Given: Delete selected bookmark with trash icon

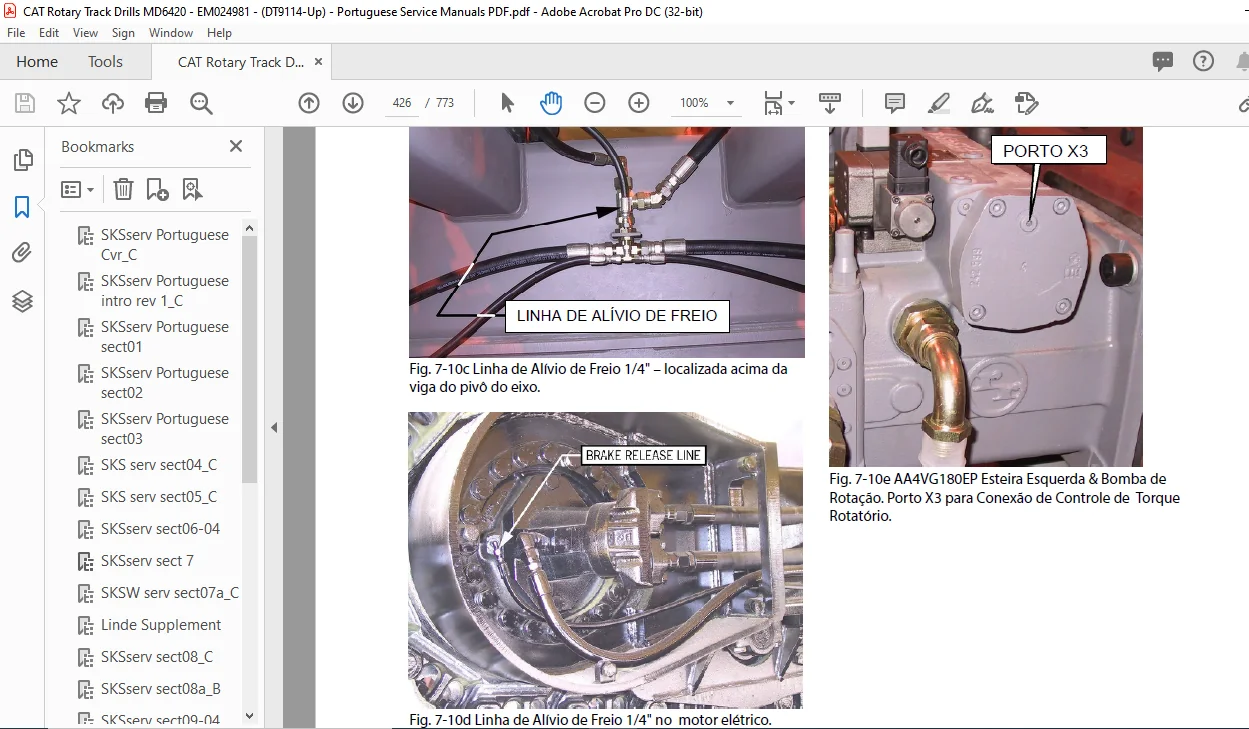Looking at the screenshot, I should pyautogui.click(x=123, y=189).
